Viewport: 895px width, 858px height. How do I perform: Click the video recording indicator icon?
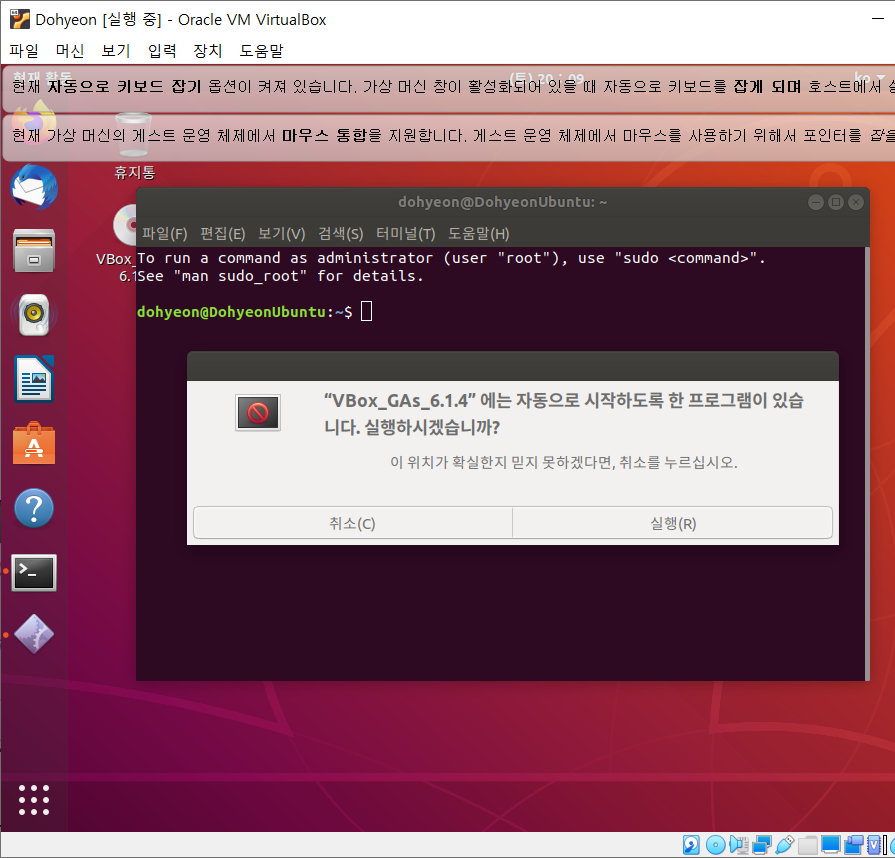click(854, 845)
